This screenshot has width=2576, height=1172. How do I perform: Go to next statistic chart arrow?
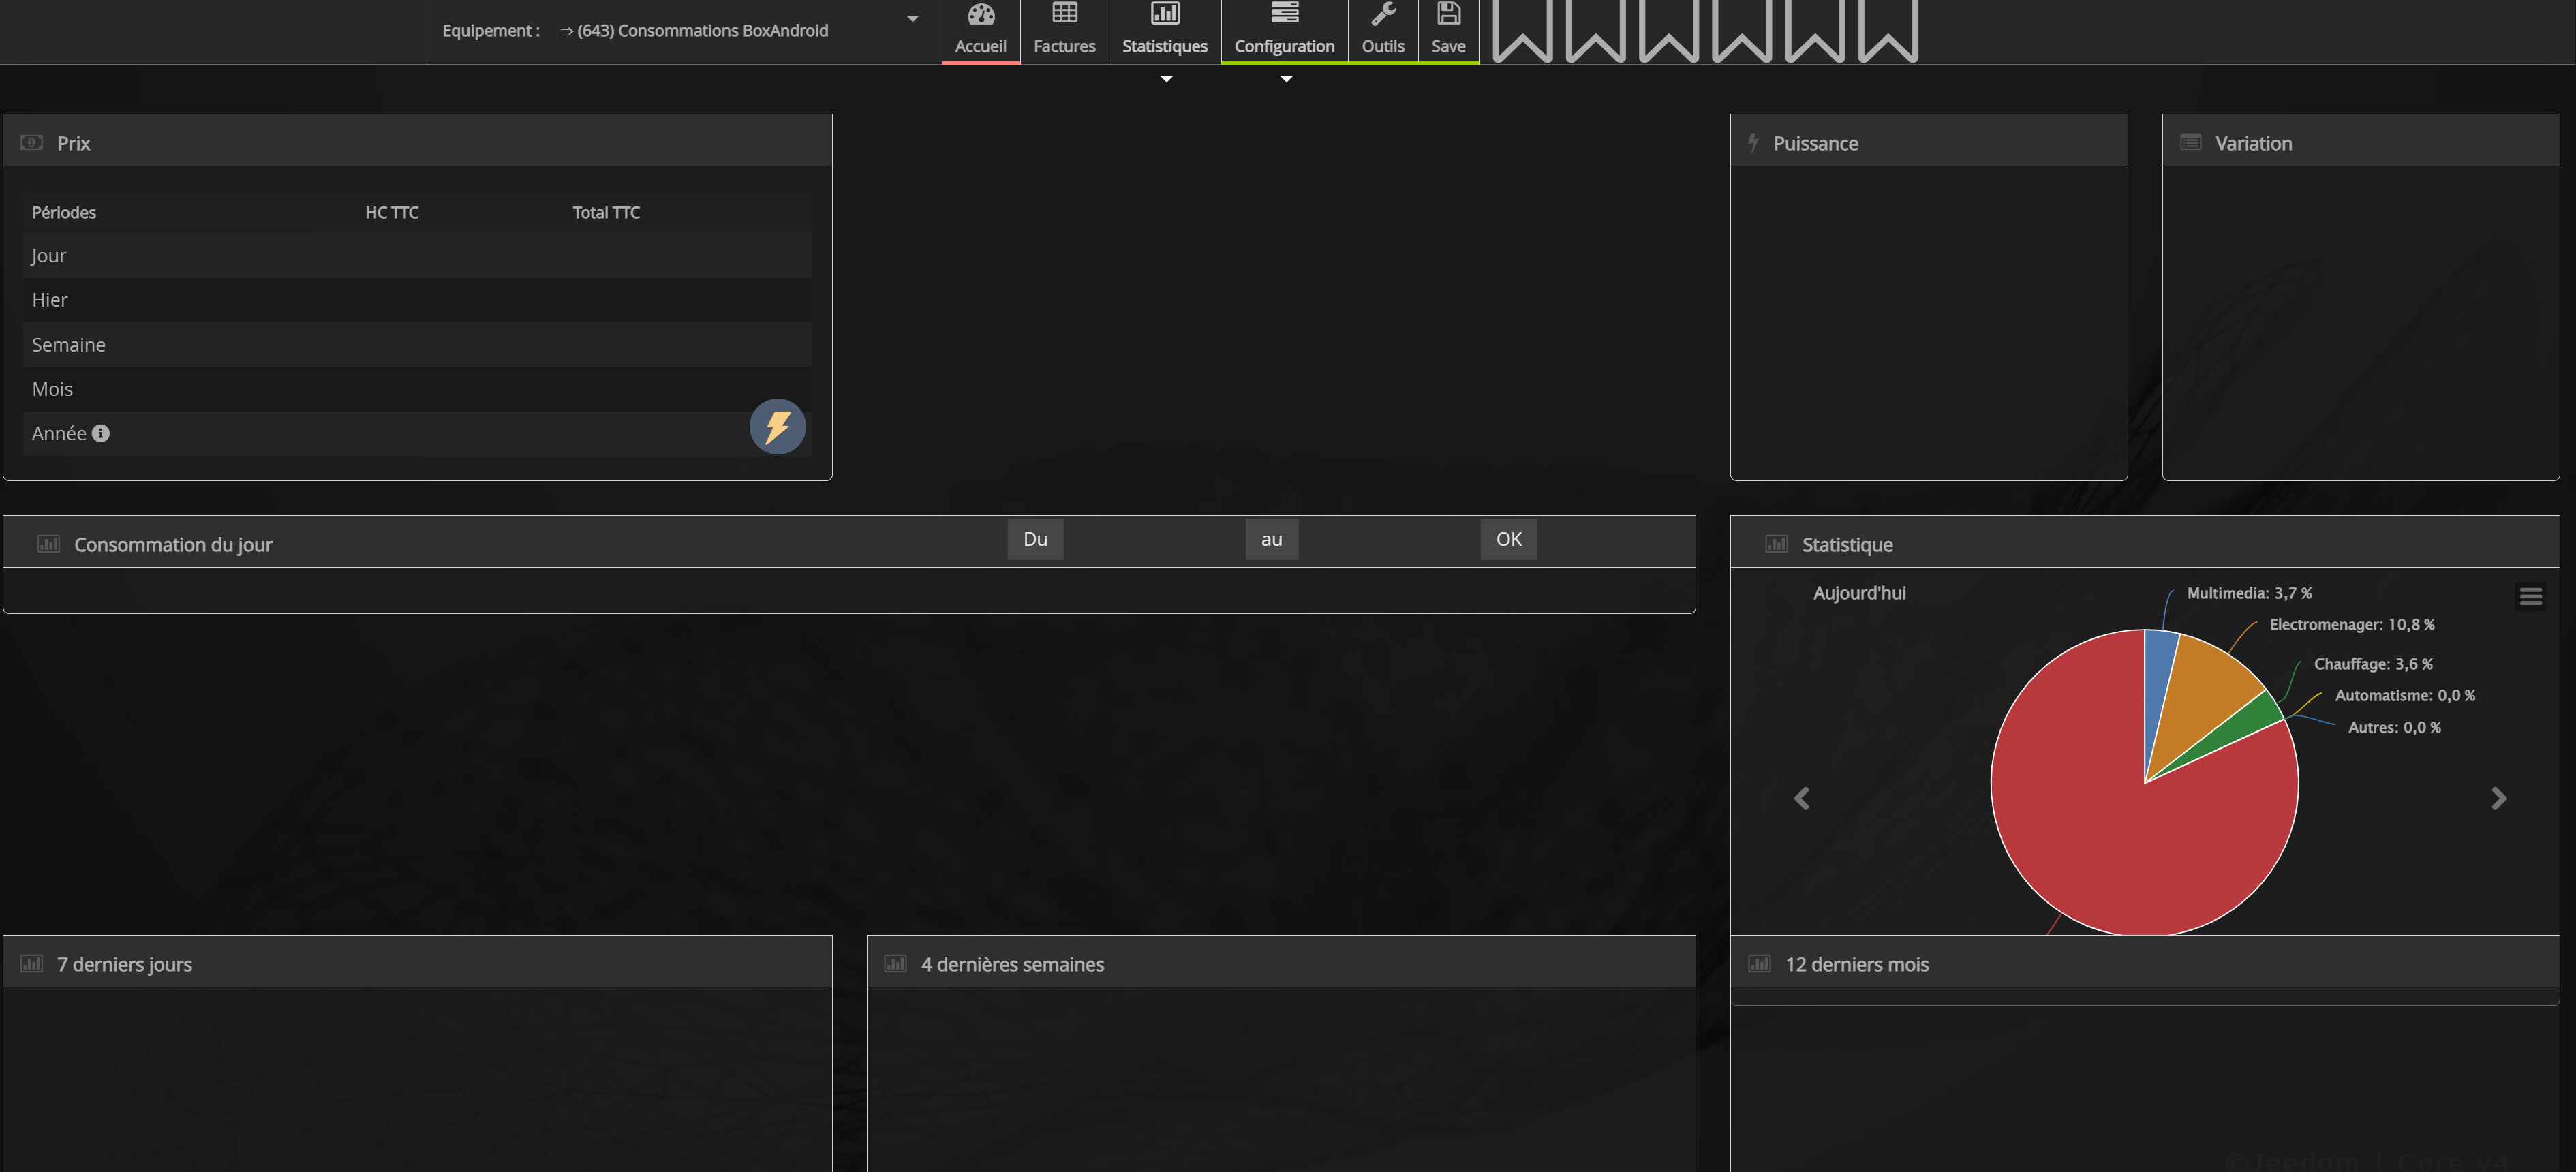click(2498, 798)
